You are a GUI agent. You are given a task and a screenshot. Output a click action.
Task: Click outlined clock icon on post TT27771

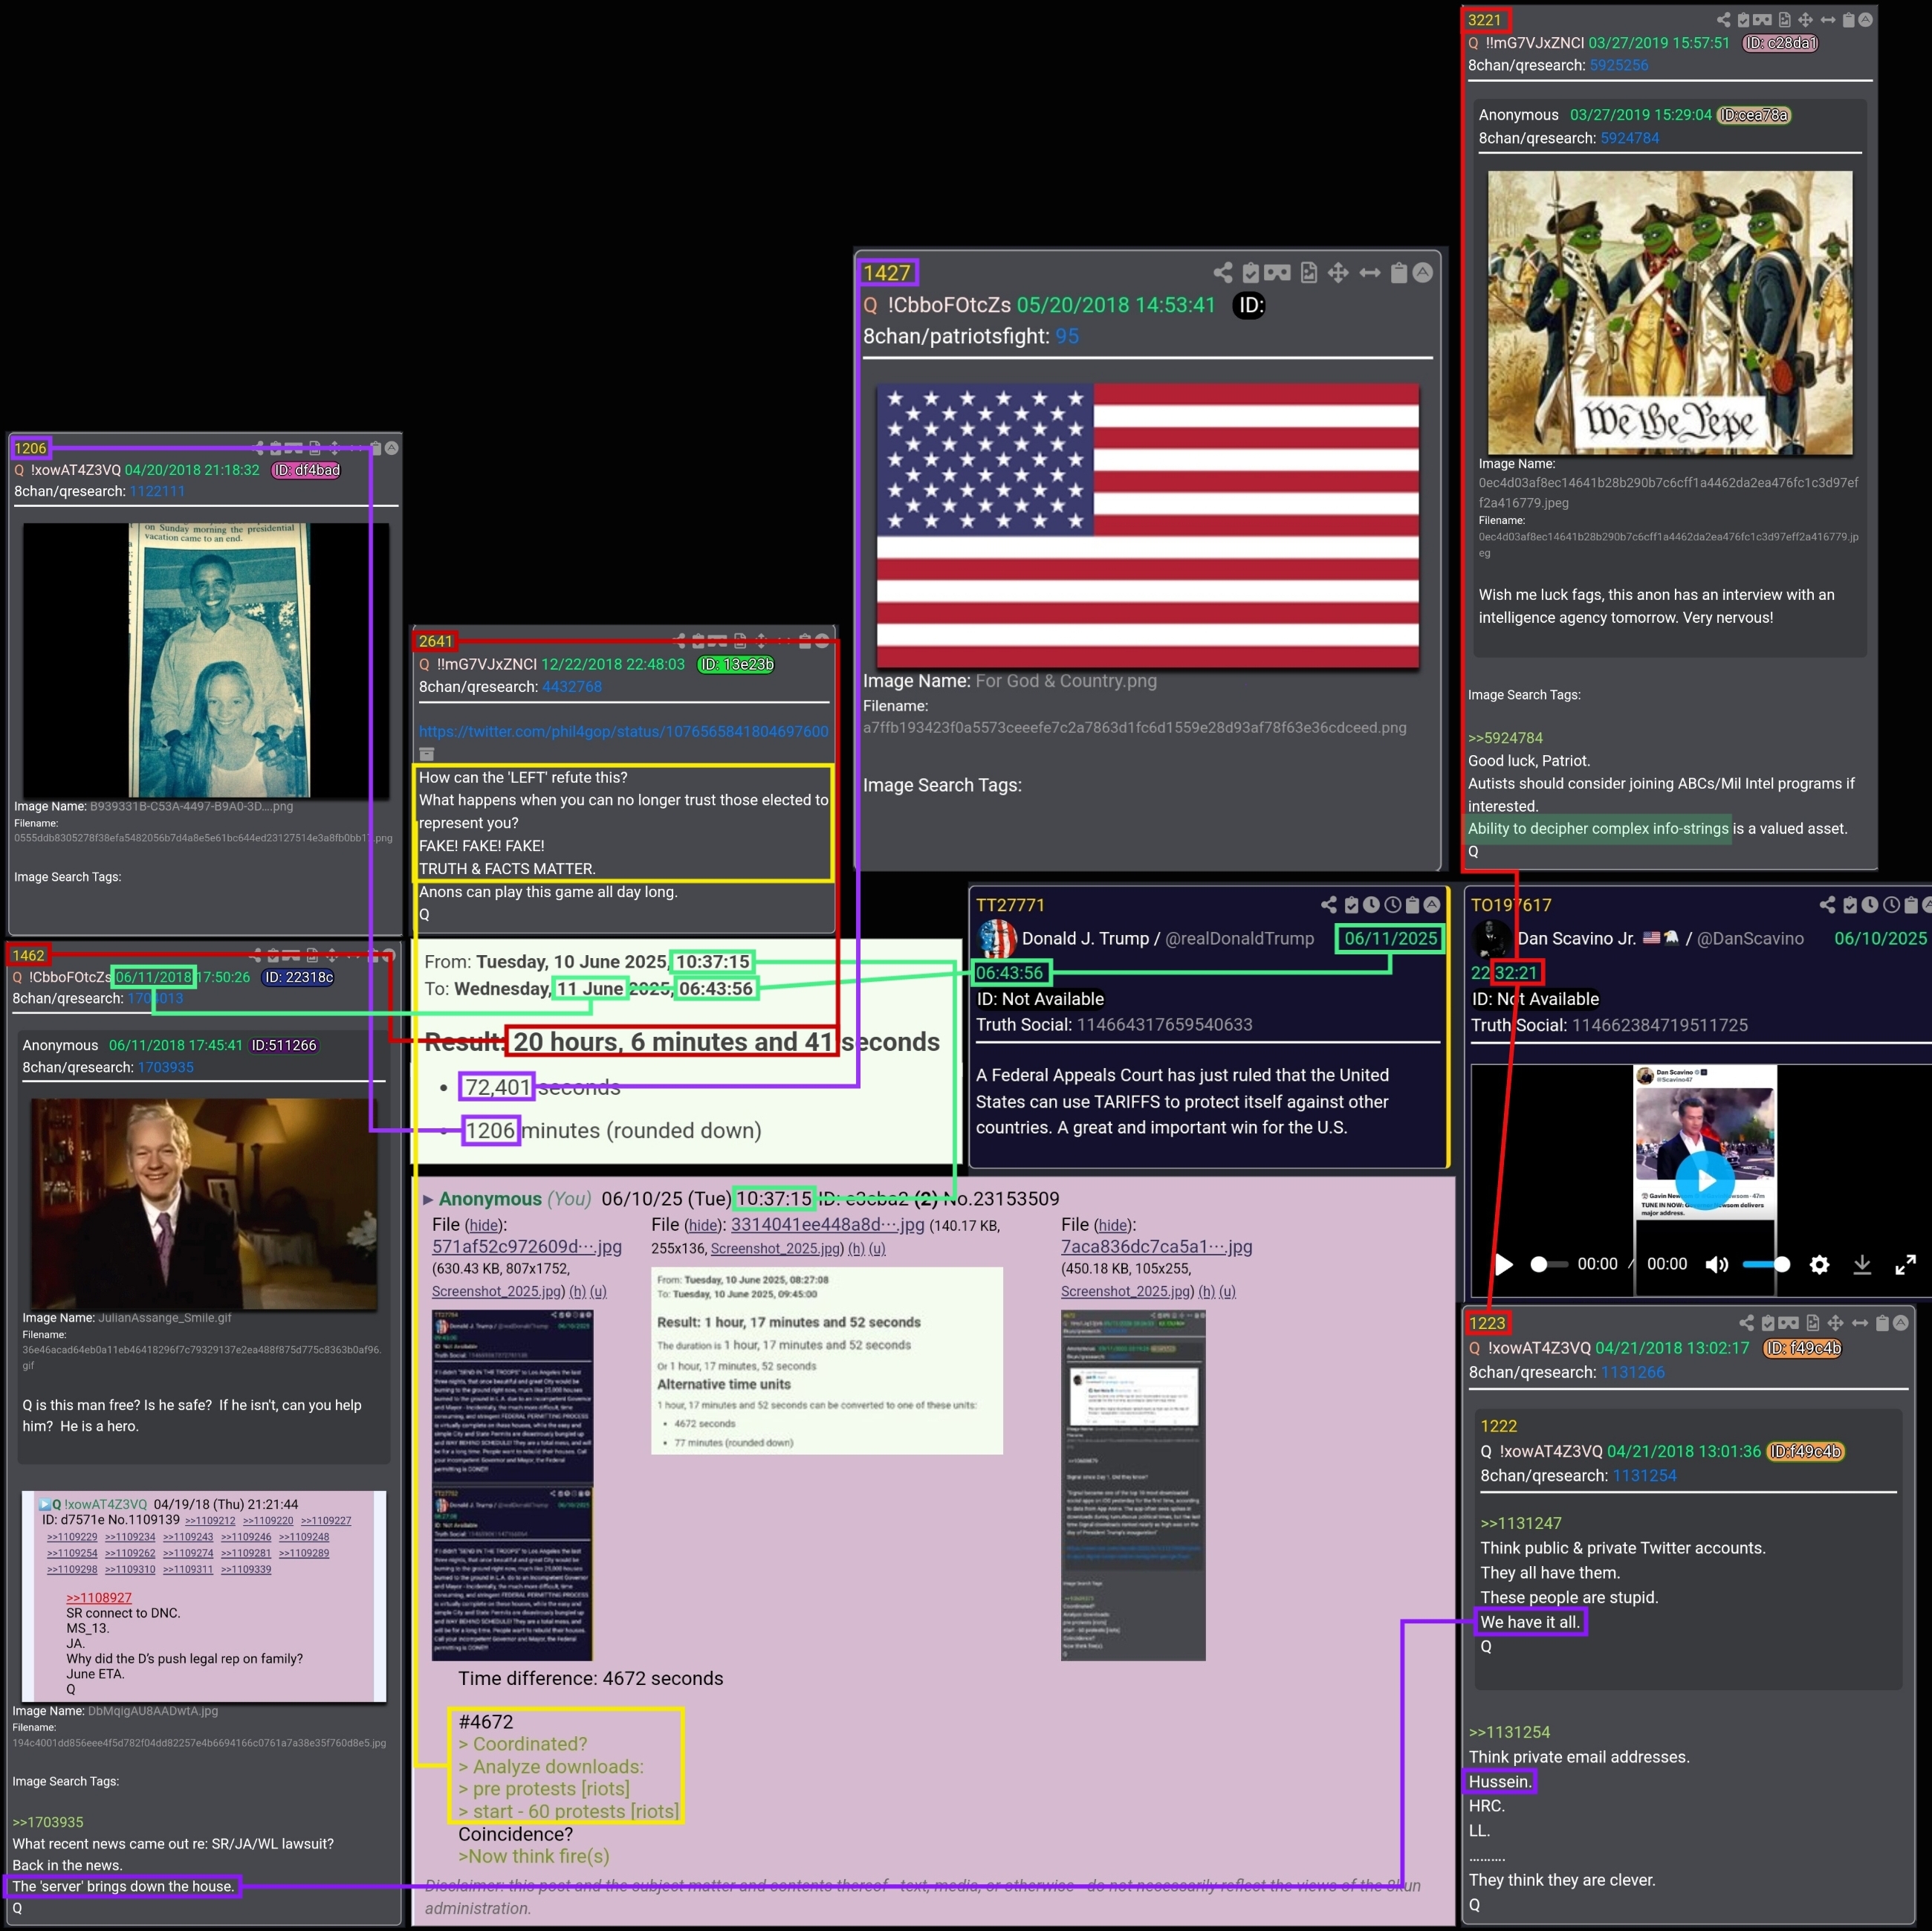coord(1392,904)
